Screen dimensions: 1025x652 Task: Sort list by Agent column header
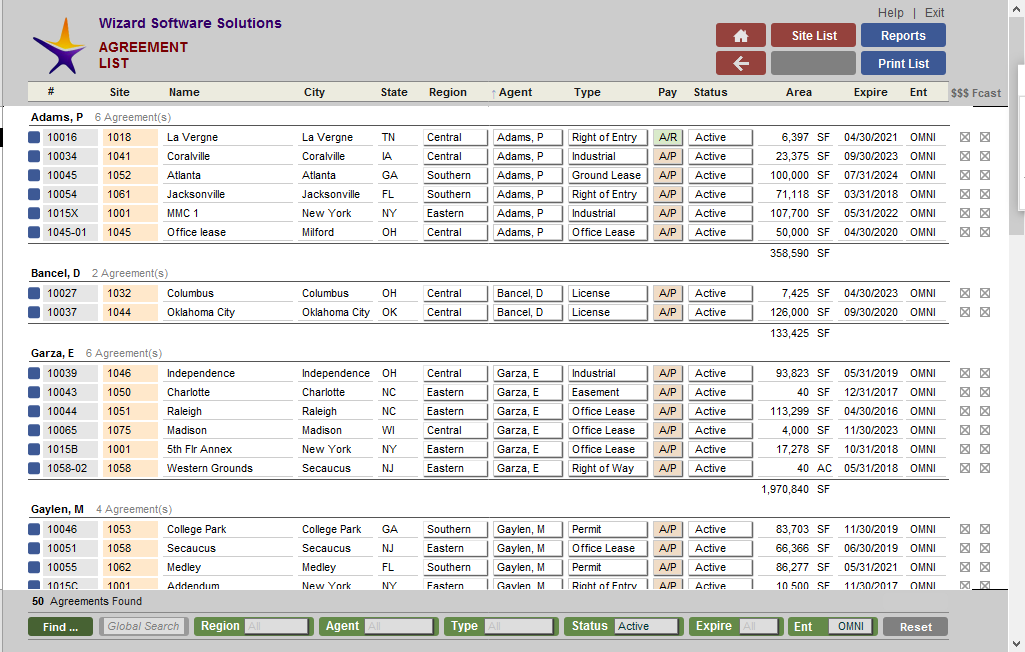[515, 92]
